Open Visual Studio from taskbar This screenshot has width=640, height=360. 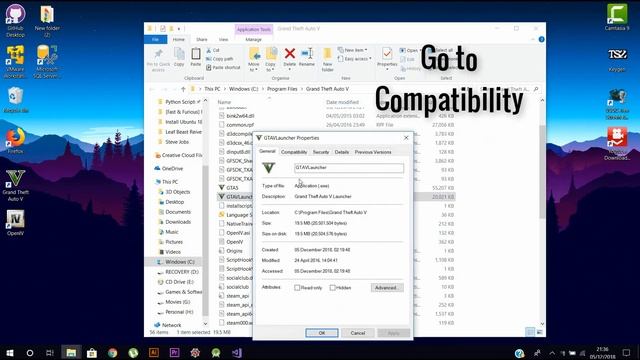pyautogui.click(x=237, y=353)
